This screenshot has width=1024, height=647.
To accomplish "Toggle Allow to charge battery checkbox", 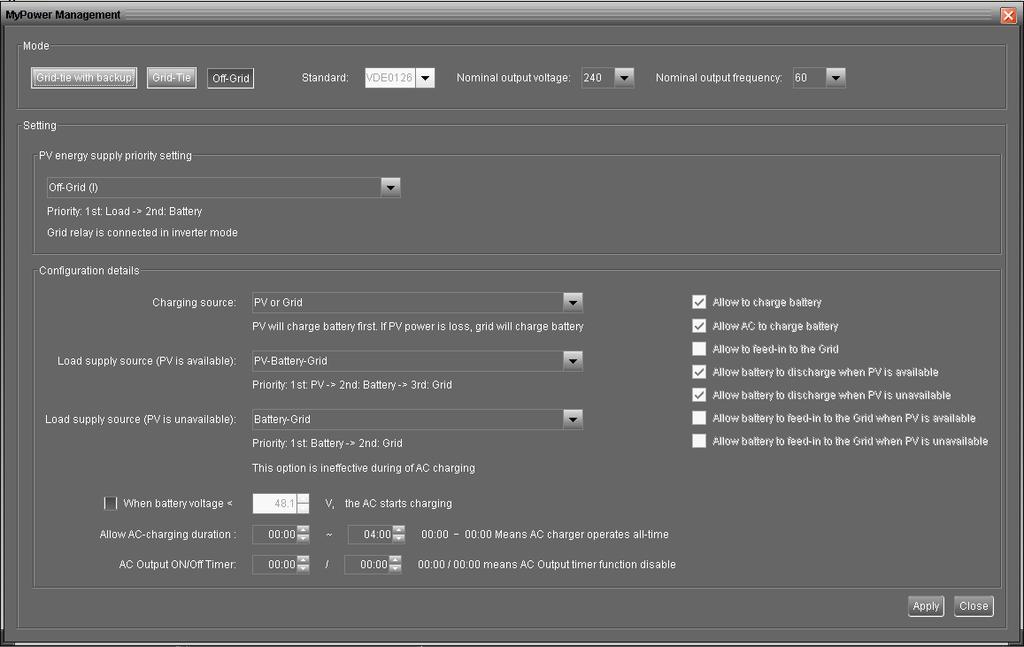I will 699,302.
